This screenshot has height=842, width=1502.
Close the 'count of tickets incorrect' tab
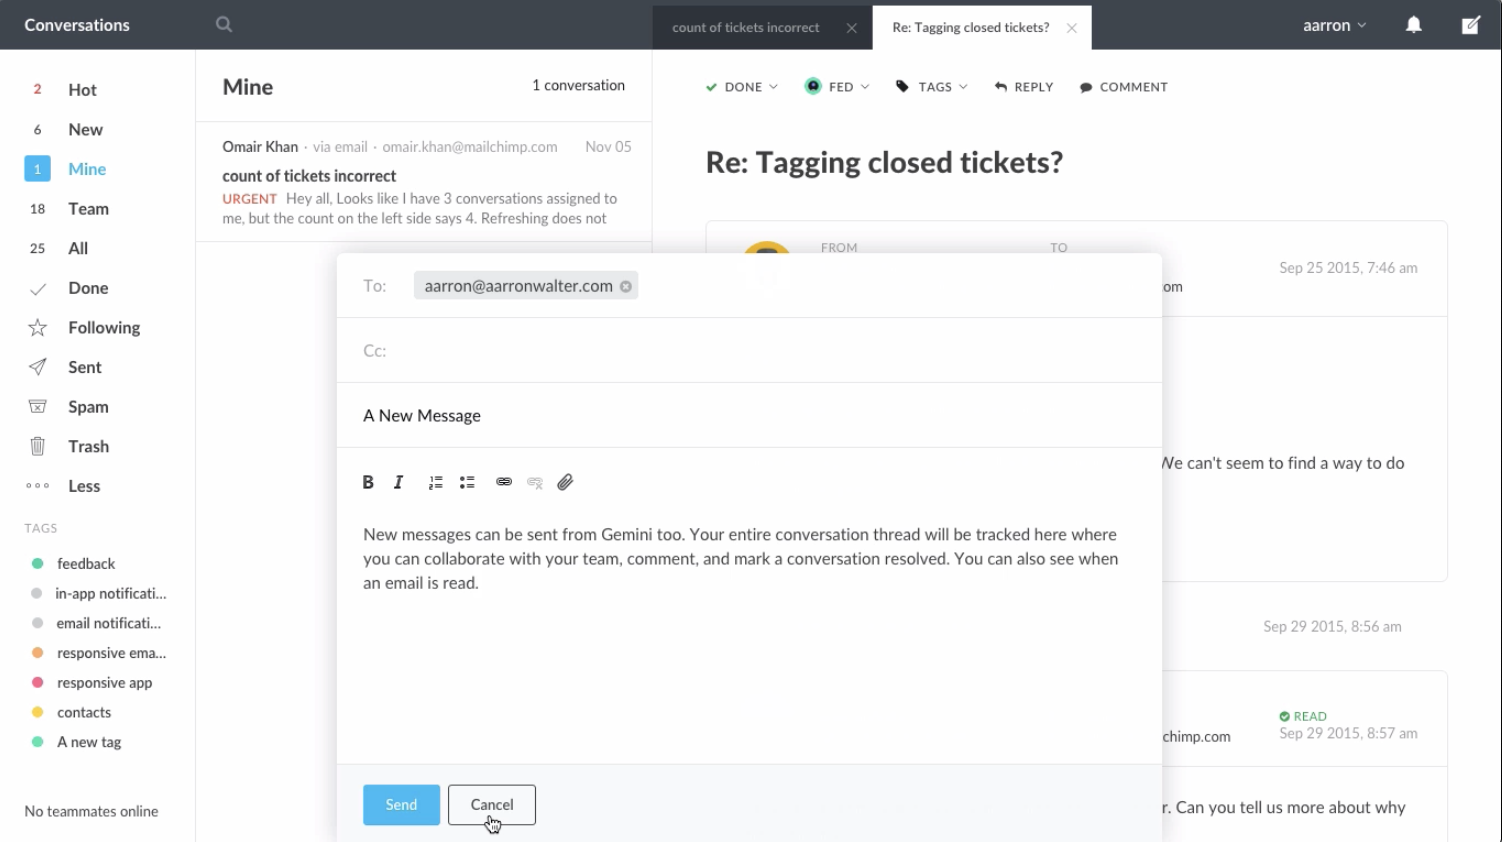852,28
